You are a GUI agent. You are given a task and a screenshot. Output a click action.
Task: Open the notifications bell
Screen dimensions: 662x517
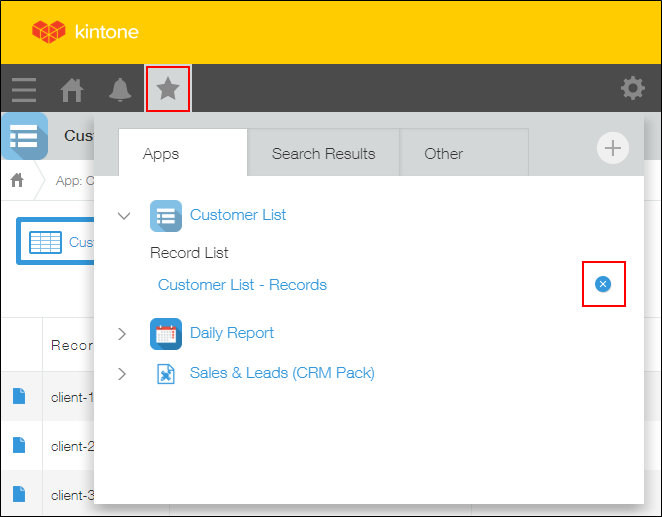(x=120, y=90)
